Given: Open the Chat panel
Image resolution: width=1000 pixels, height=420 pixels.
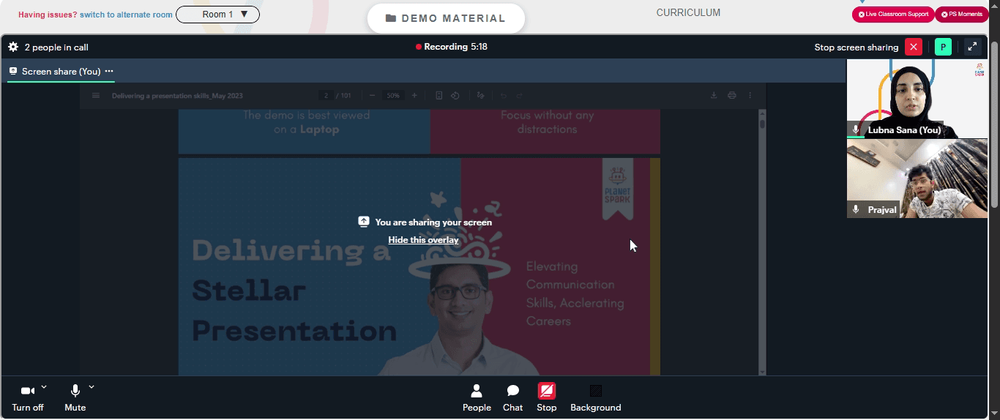Looking at the screenshot, I should 513,398.
